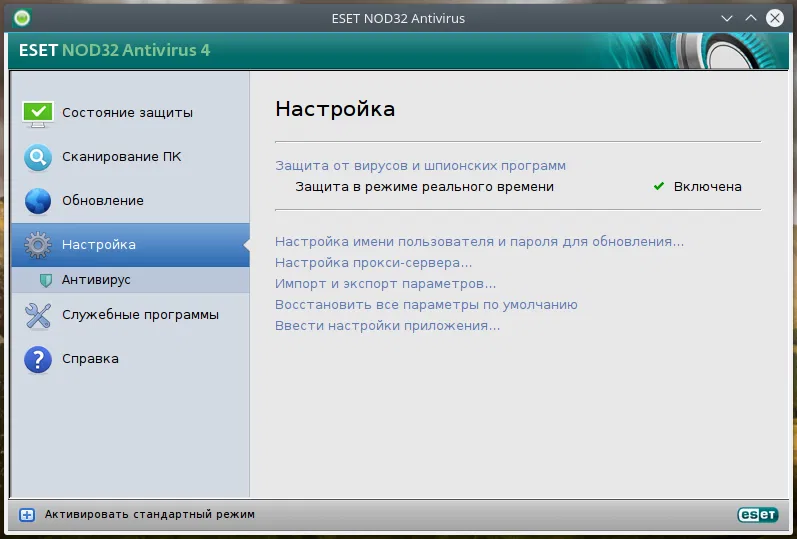Open Защита от вирусов и шпионских программ link

420,166
